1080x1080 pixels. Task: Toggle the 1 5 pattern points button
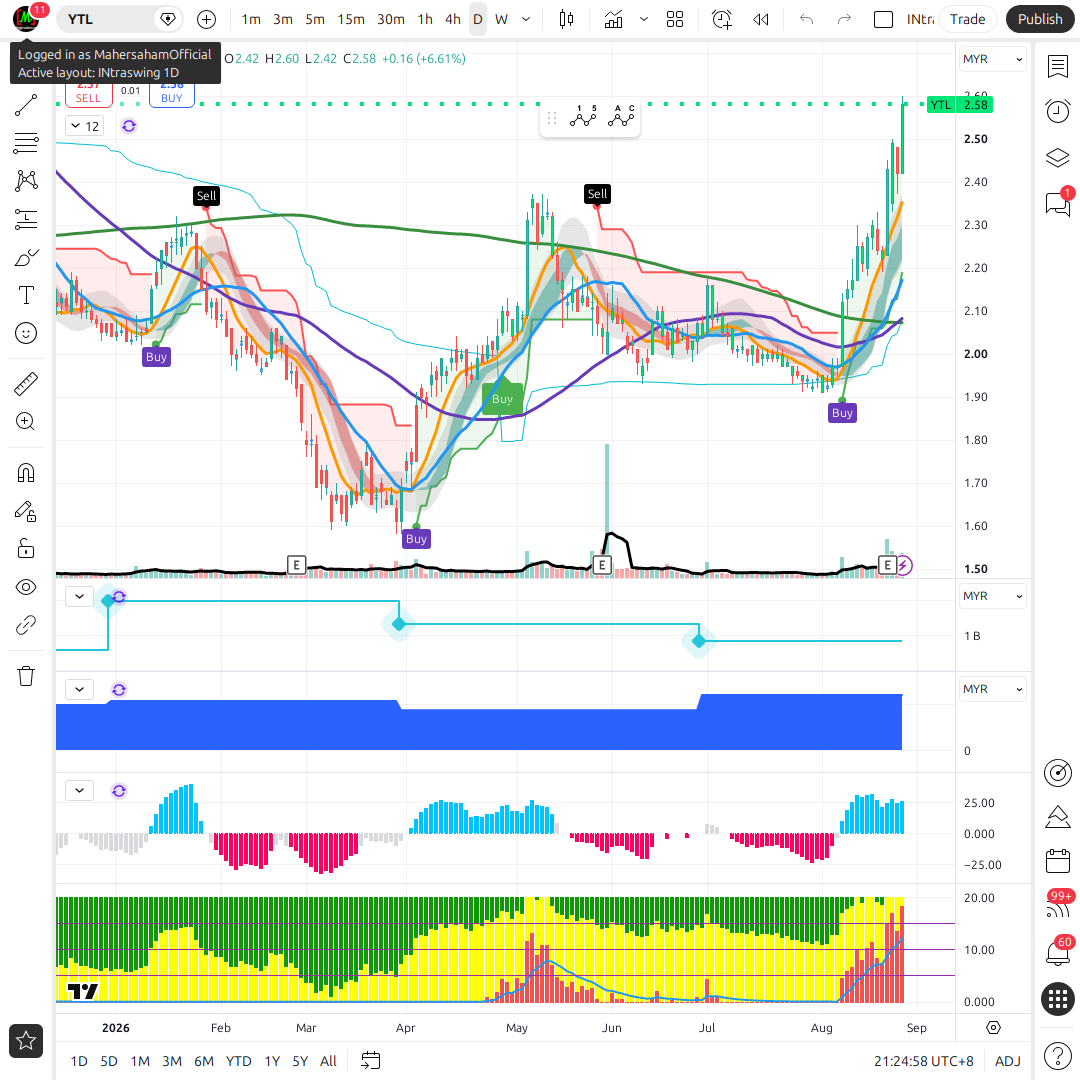click(583, 117)
